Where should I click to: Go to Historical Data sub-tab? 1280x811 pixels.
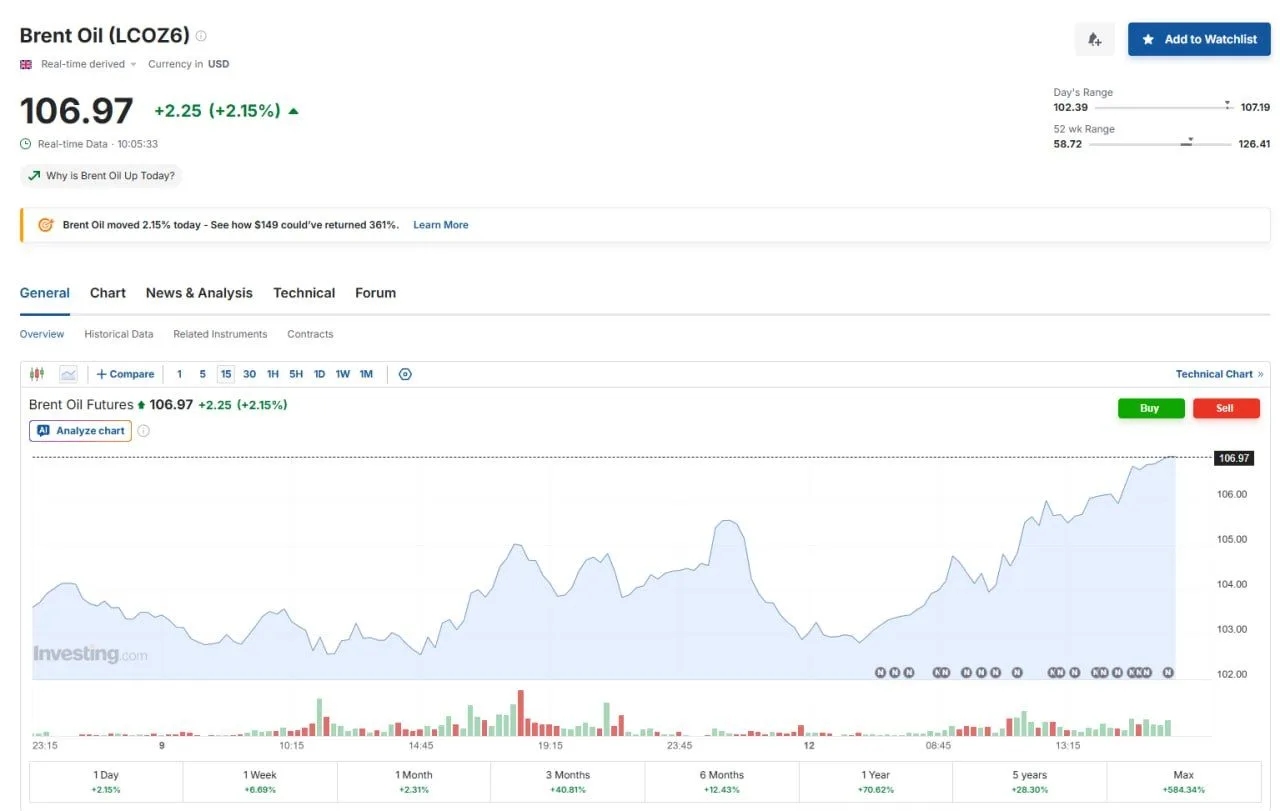(119, 334)
